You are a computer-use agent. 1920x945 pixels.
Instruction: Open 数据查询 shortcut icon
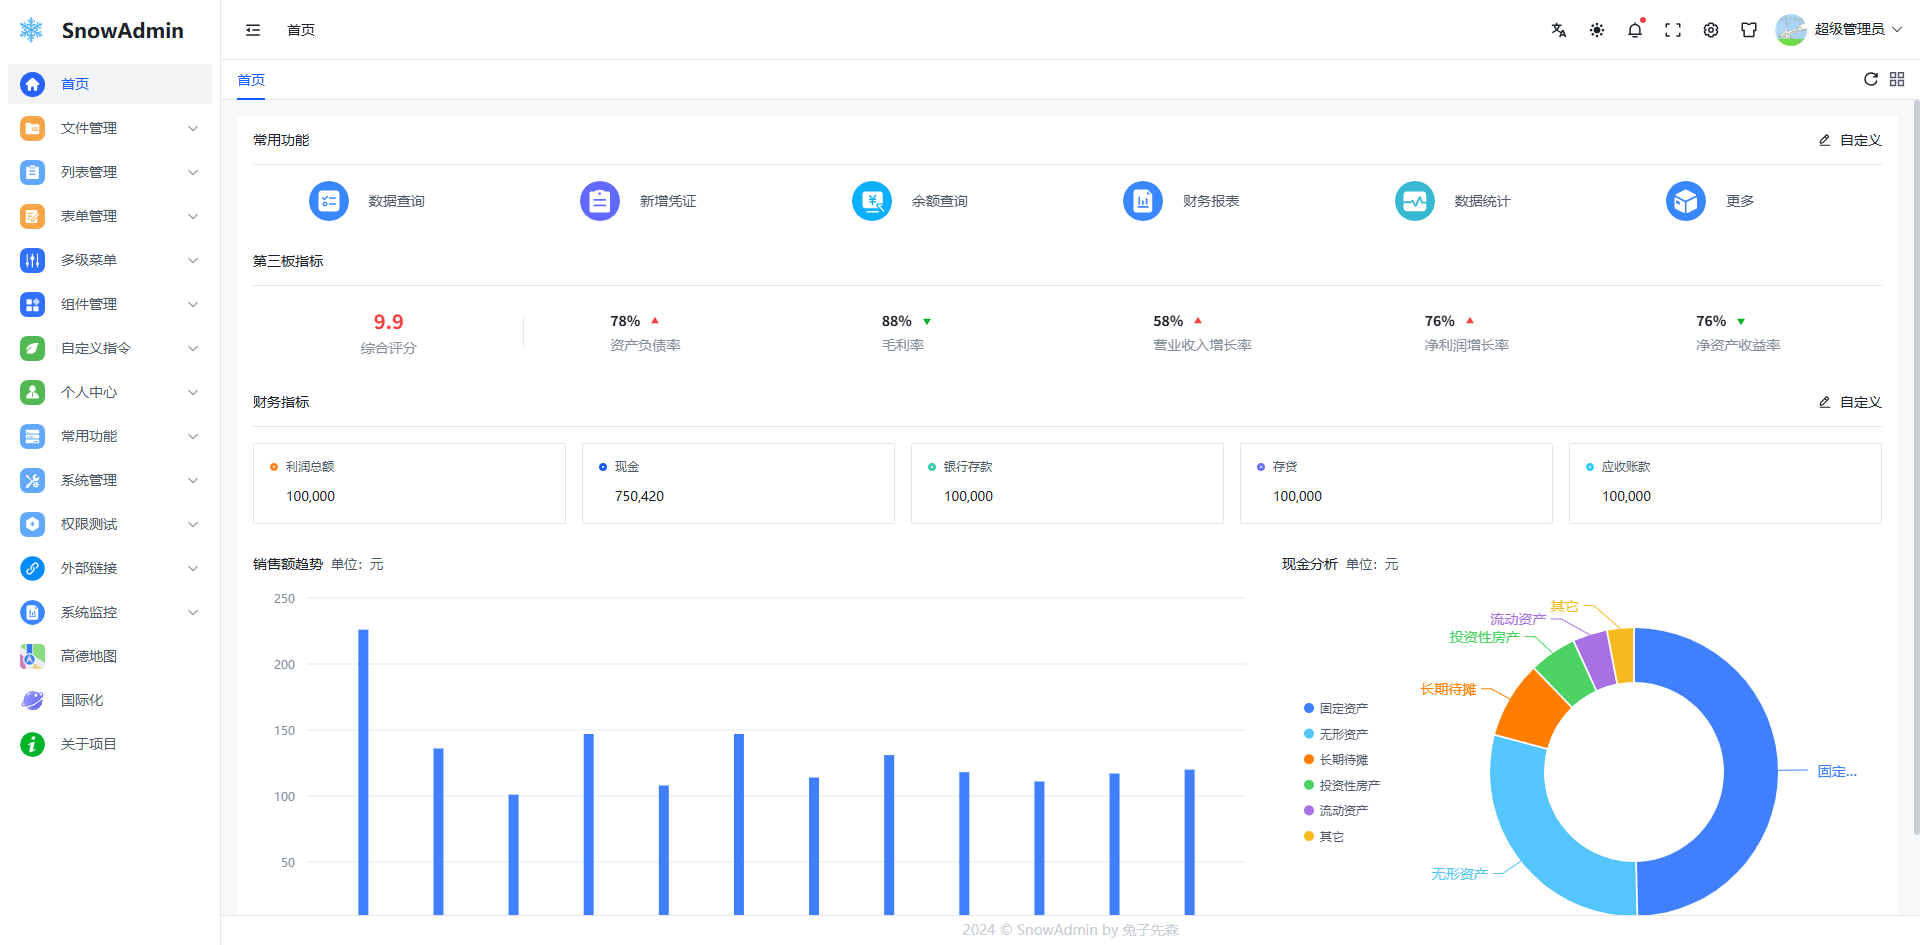(329, 201)
